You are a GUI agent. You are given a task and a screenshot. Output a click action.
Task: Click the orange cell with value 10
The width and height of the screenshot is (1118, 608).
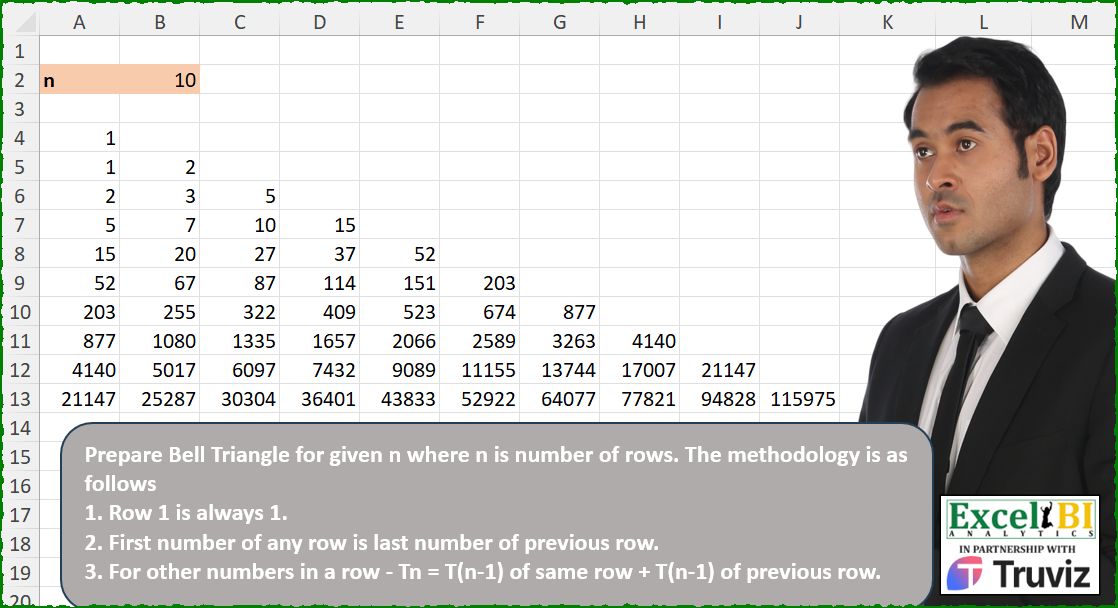click(x=160, y=80)
